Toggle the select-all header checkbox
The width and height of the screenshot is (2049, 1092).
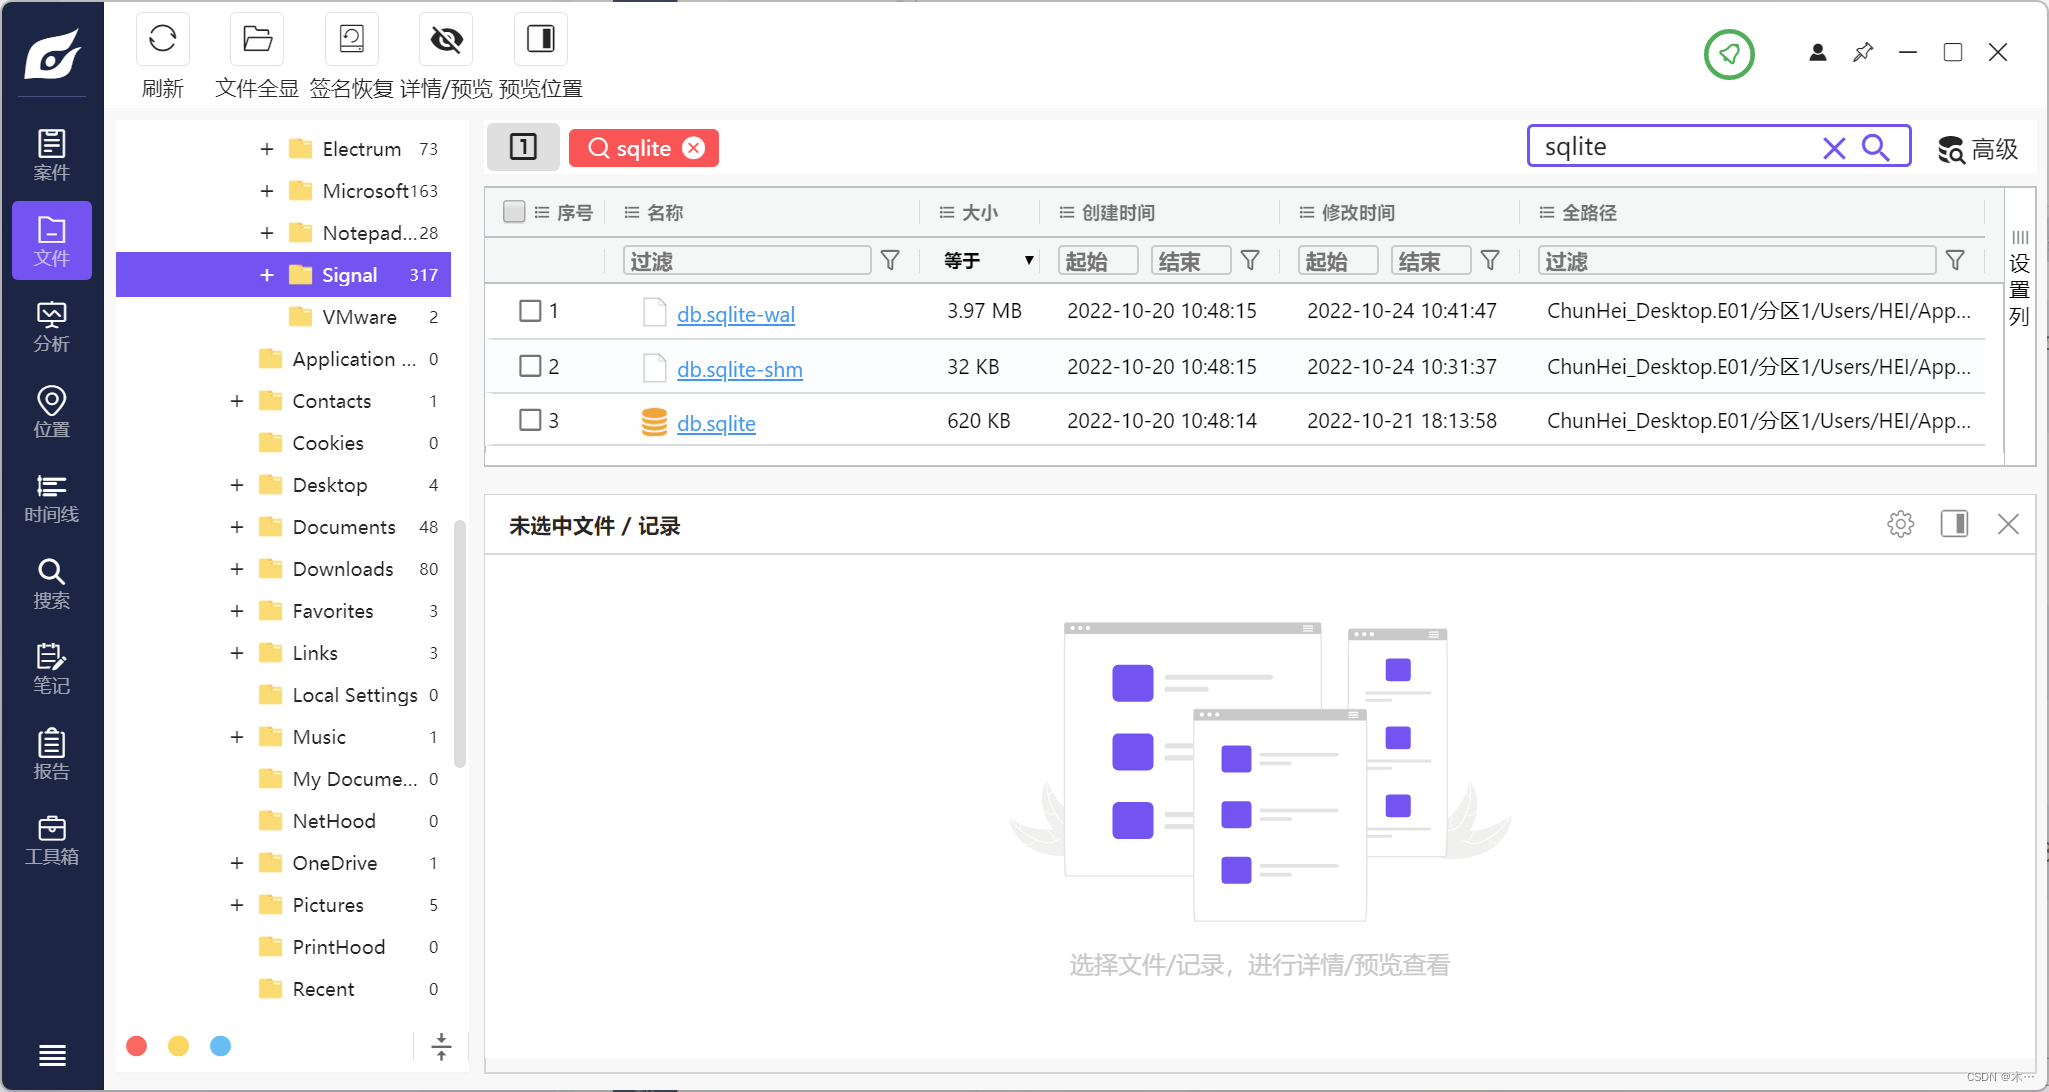(x=514, y=212)
